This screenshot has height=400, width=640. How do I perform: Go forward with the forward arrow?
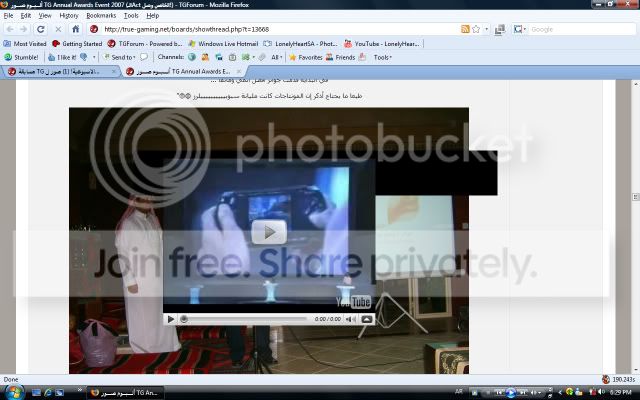[x=24, y=29]
